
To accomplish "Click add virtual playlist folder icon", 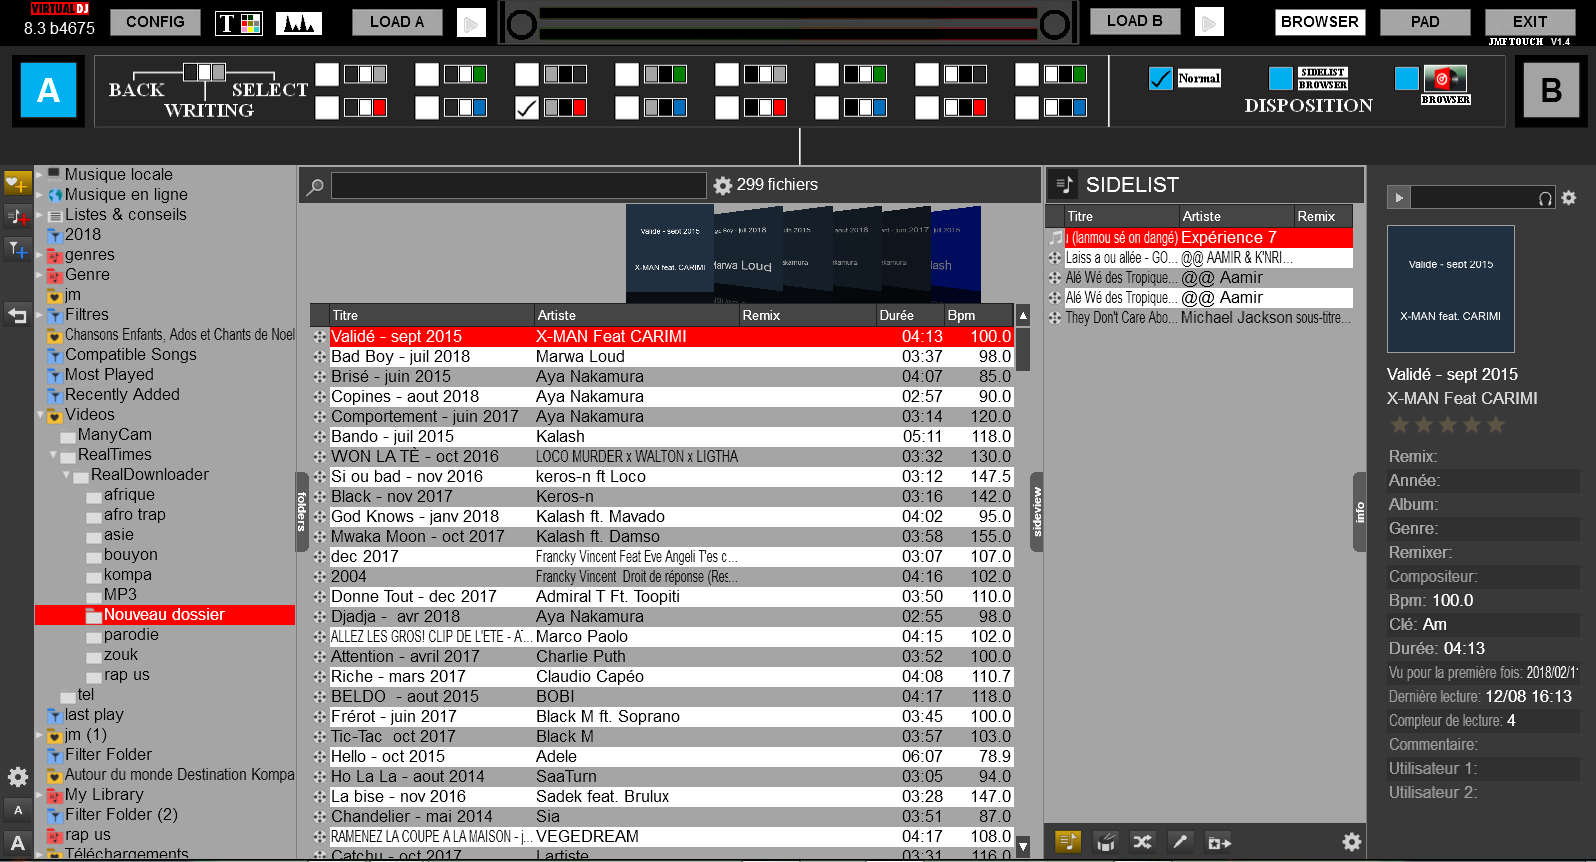I will (x=18, y=216).
